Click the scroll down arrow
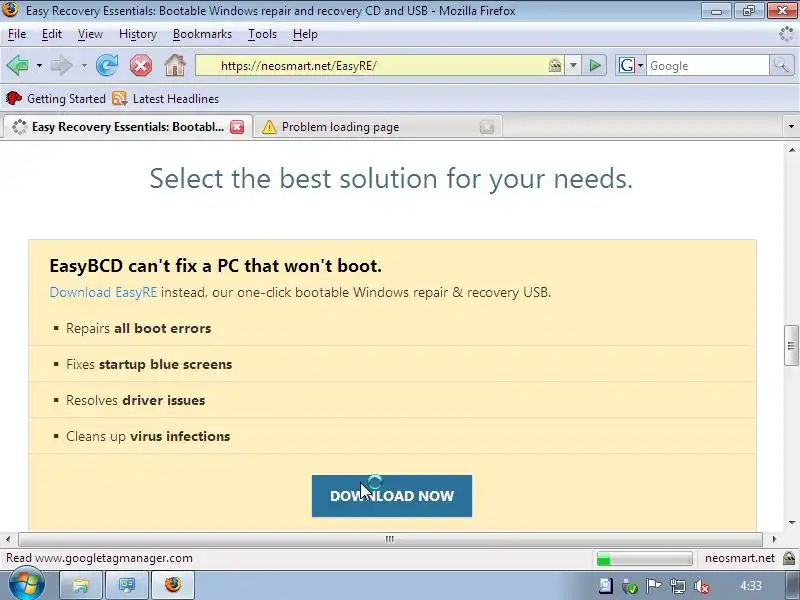The height and width of the screenshot is (600, 800). [791, 522]
